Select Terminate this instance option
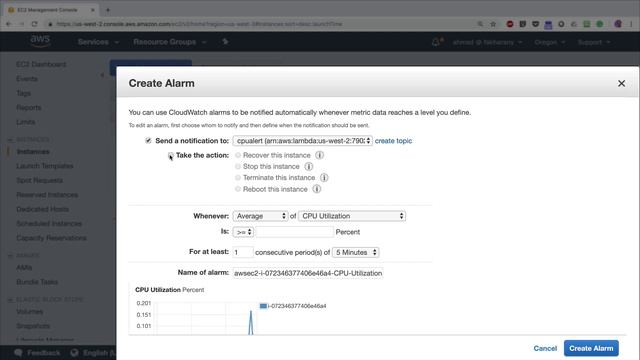640x360 pixels. click(238, 178)
